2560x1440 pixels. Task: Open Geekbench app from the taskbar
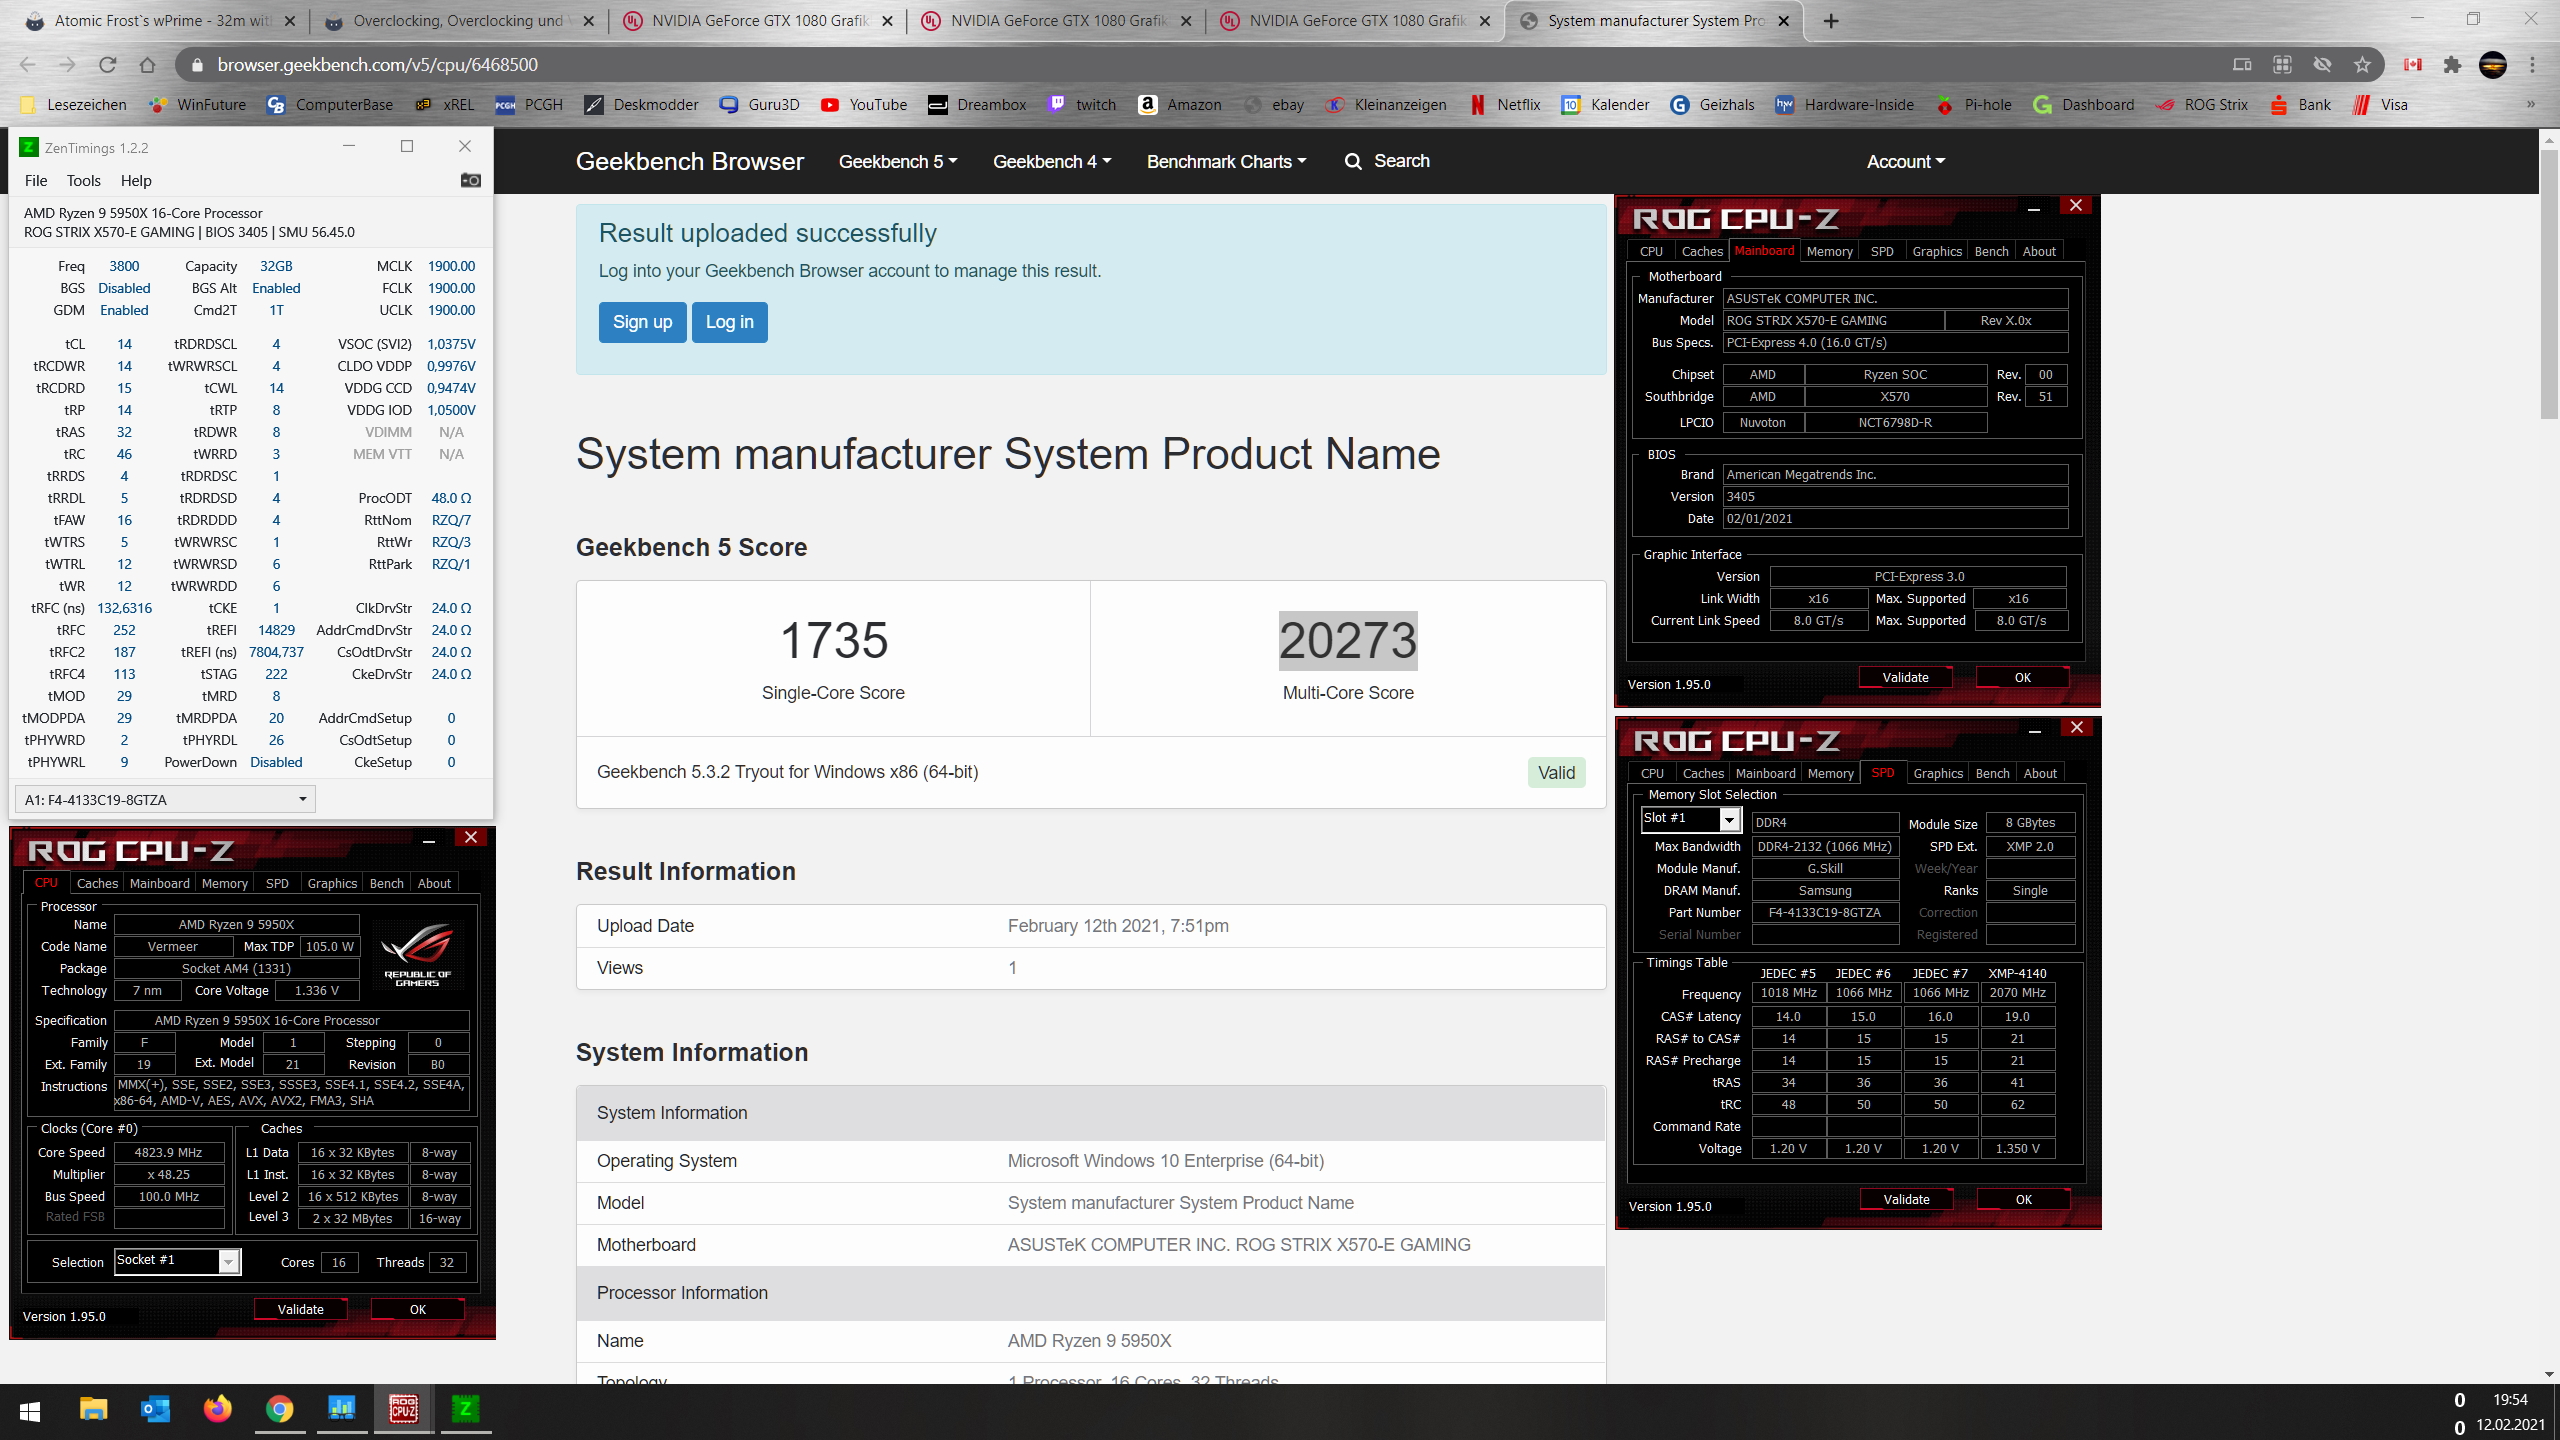click(341, 1410)
